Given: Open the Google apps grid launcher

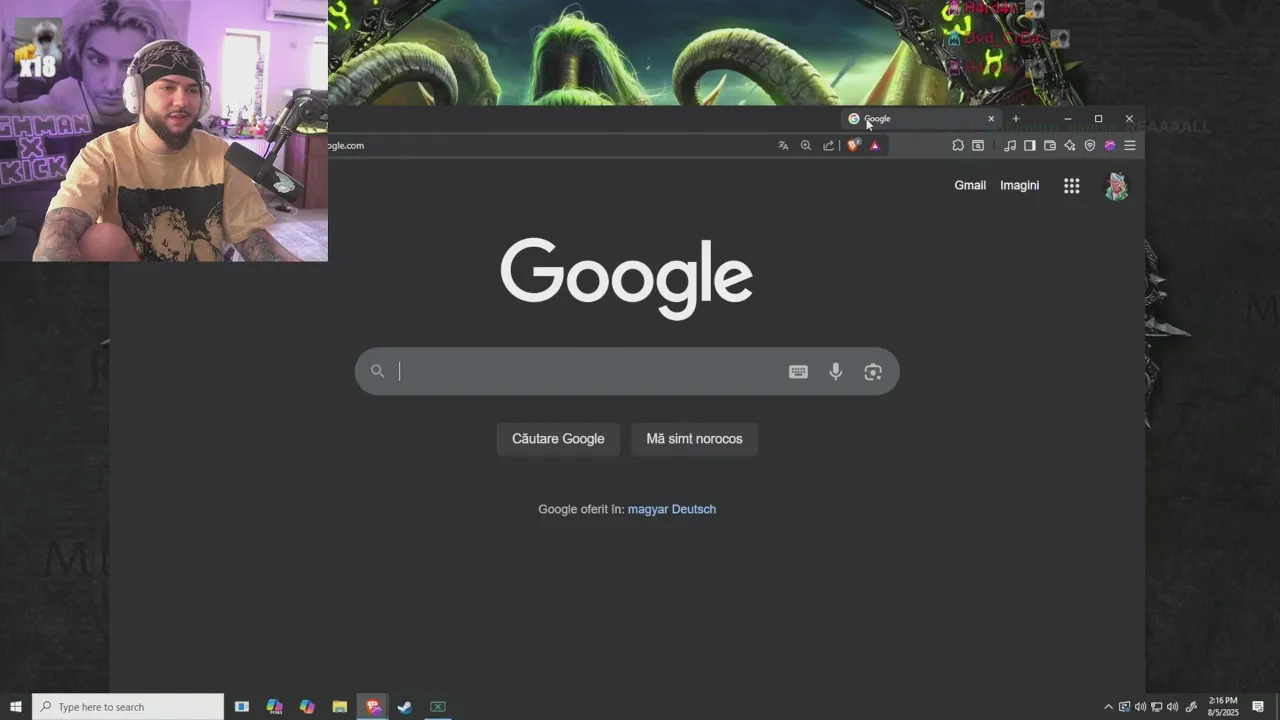Looking at the screenshot, I should (x=1072, y=186).
